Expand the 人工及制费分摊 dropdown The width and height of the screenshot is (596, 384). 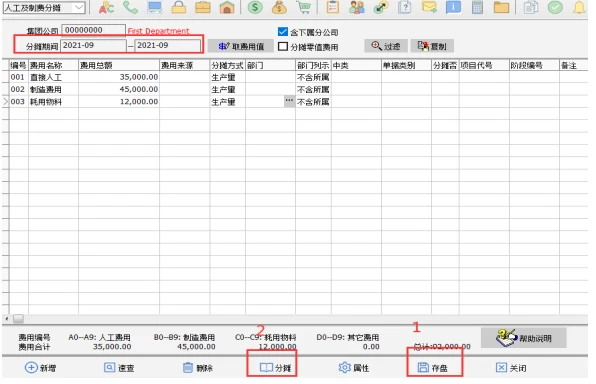(x=79, y=8)
